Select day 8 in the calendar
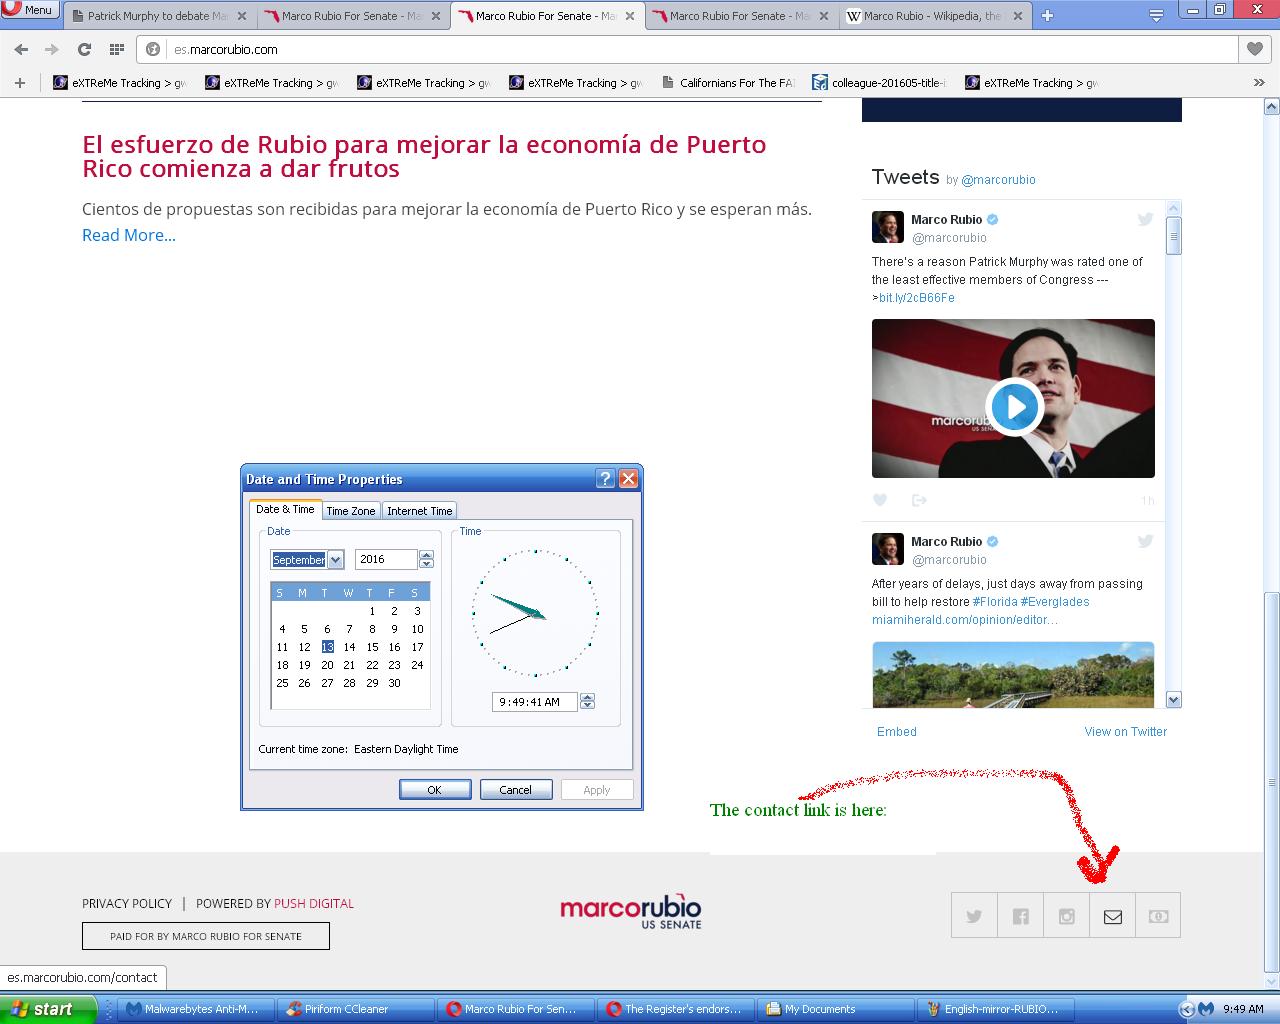 [x=372, y=629]
